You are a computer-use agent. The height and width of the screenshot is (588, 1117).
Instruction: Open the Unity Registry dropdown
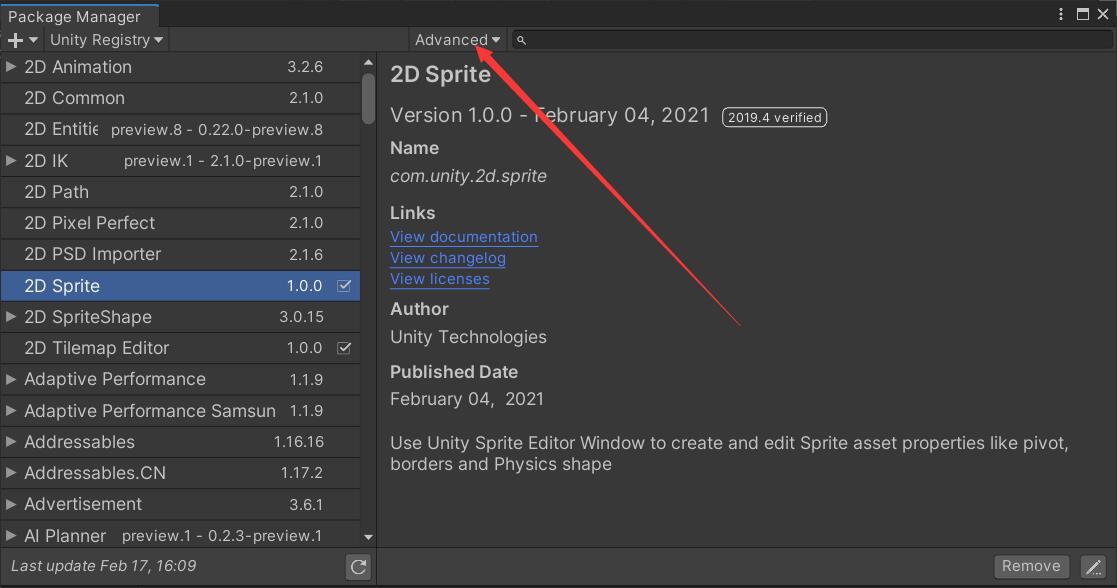(x=105, y=40)
